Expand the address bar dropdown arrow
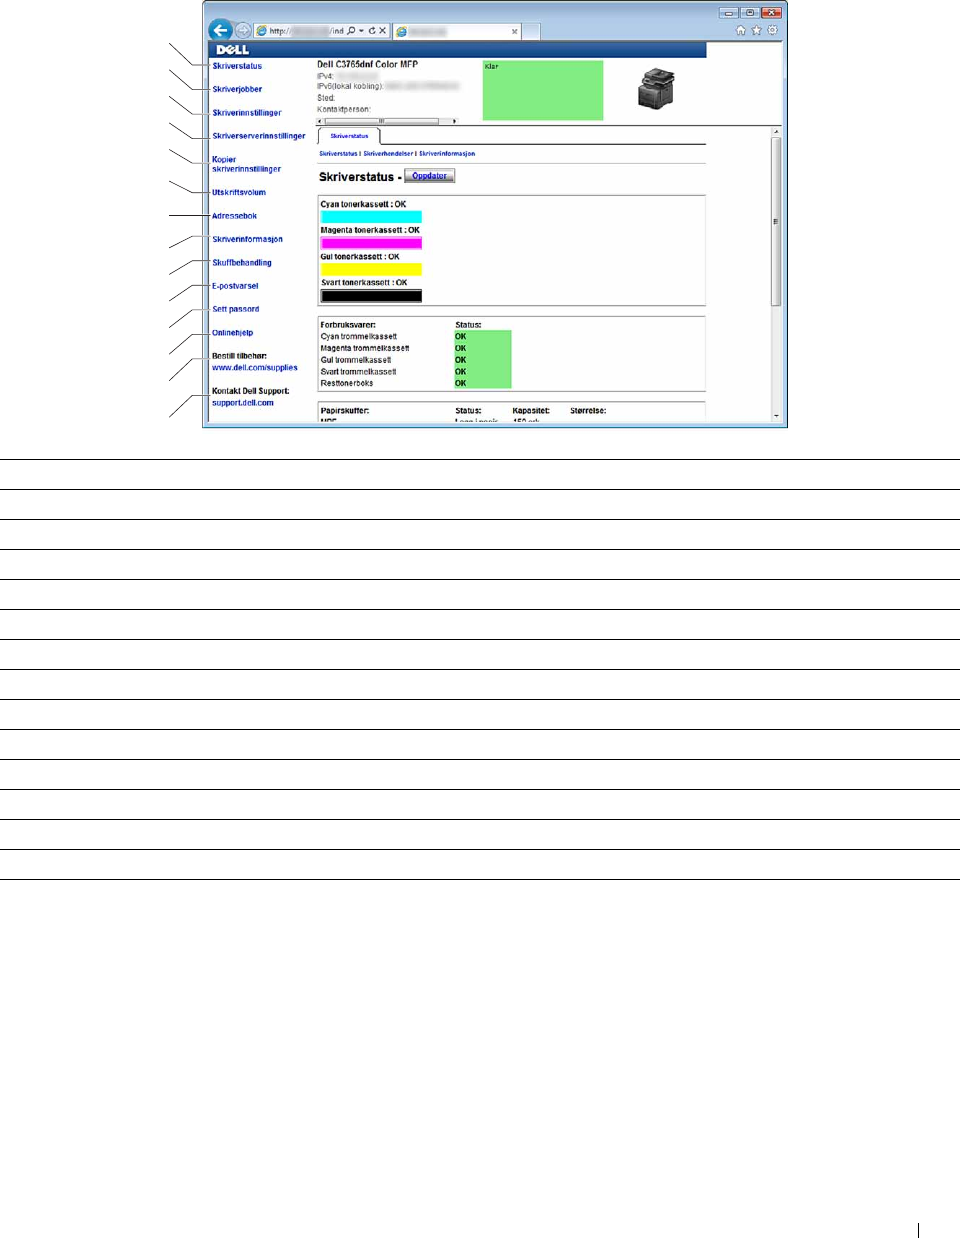This screenshot has width=960, height=1238. click(361, 31)
